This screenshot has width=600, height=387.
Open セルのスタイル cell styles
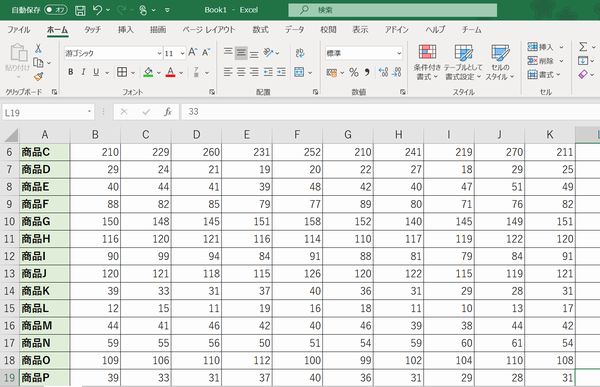(x=500, y=62)
